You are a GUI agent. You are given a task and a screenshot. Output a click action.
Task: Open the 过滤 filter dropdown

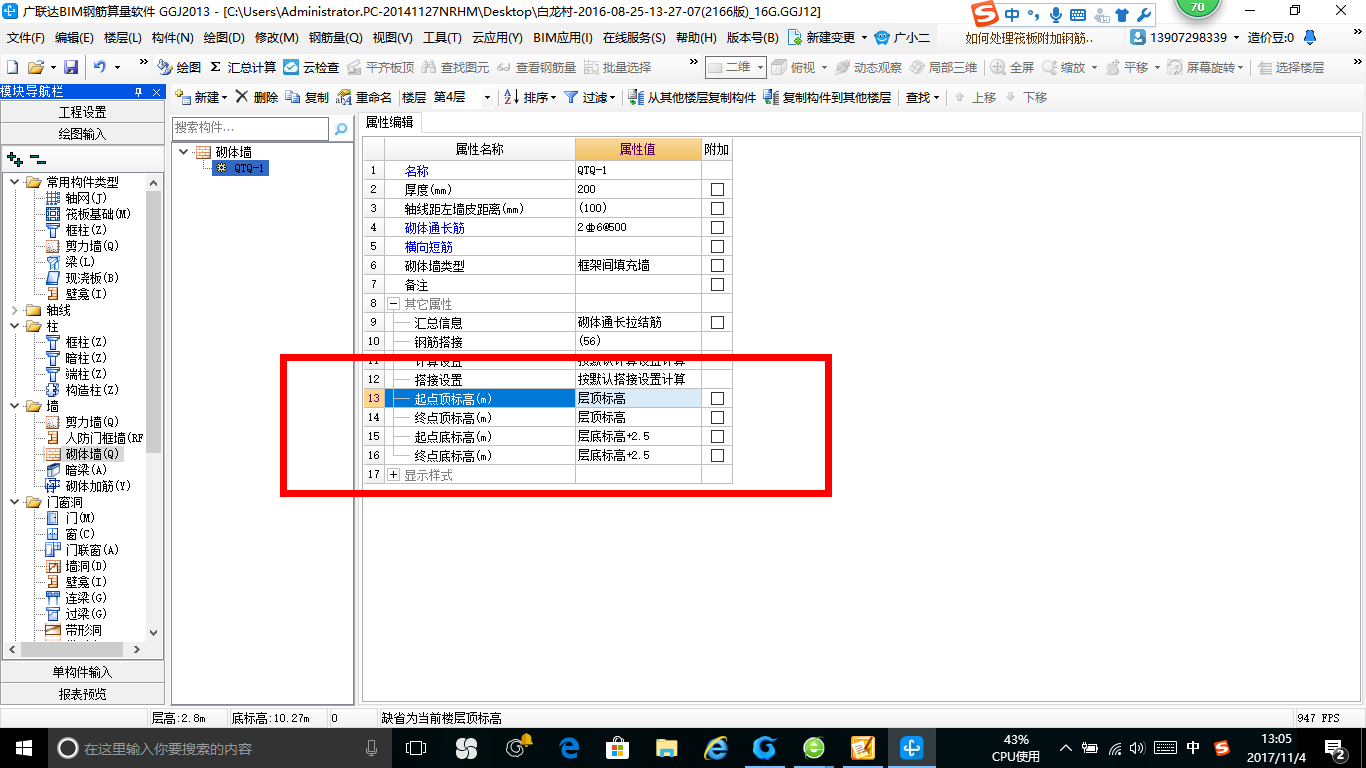(x=589, y=97)
